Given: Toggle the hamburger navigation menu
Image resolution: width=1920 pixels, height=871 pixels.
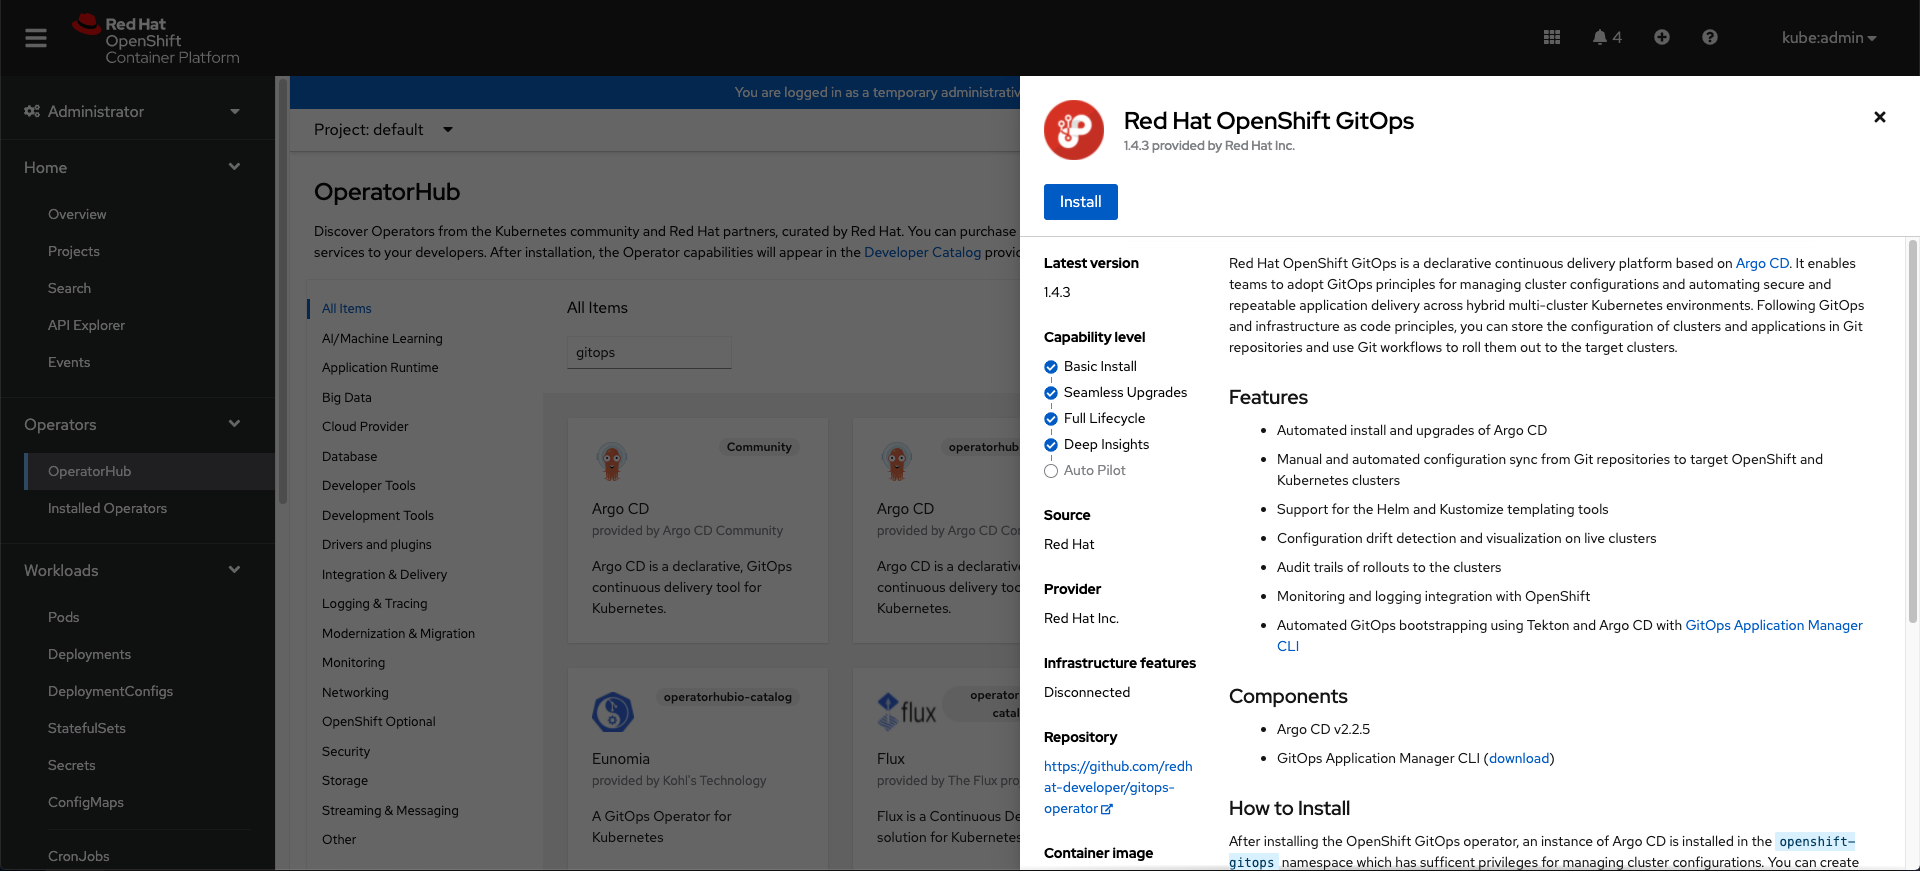Looking at the screenshot, I should [36, 38].
